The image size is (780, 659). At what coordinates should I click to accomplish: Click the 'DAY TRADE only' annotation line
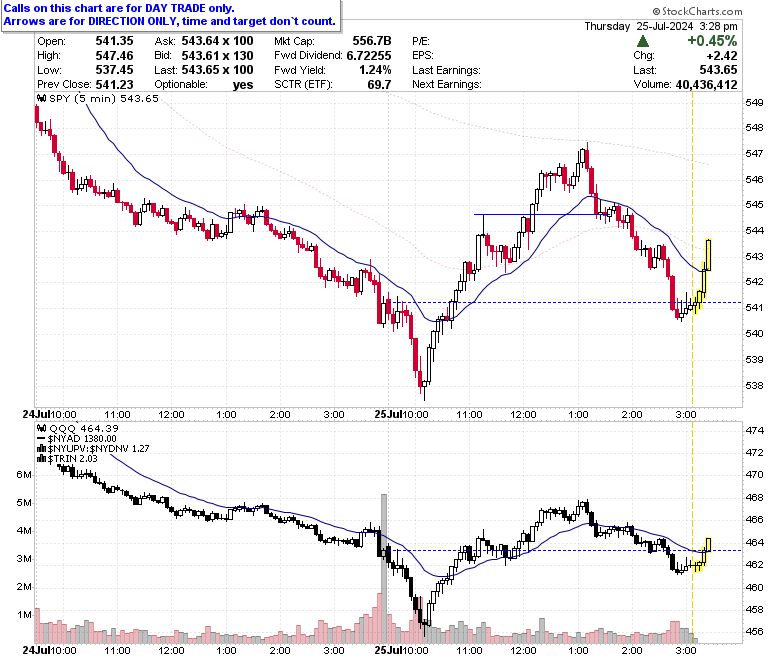(x=119, y=8)
